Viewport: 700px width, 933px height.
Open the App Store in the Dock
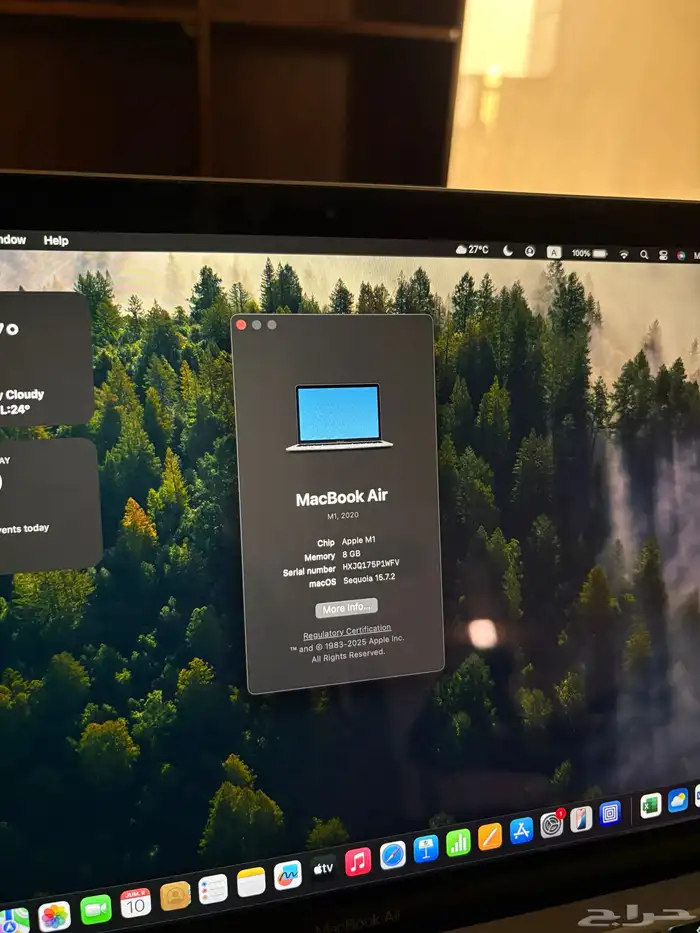(521, 831)
